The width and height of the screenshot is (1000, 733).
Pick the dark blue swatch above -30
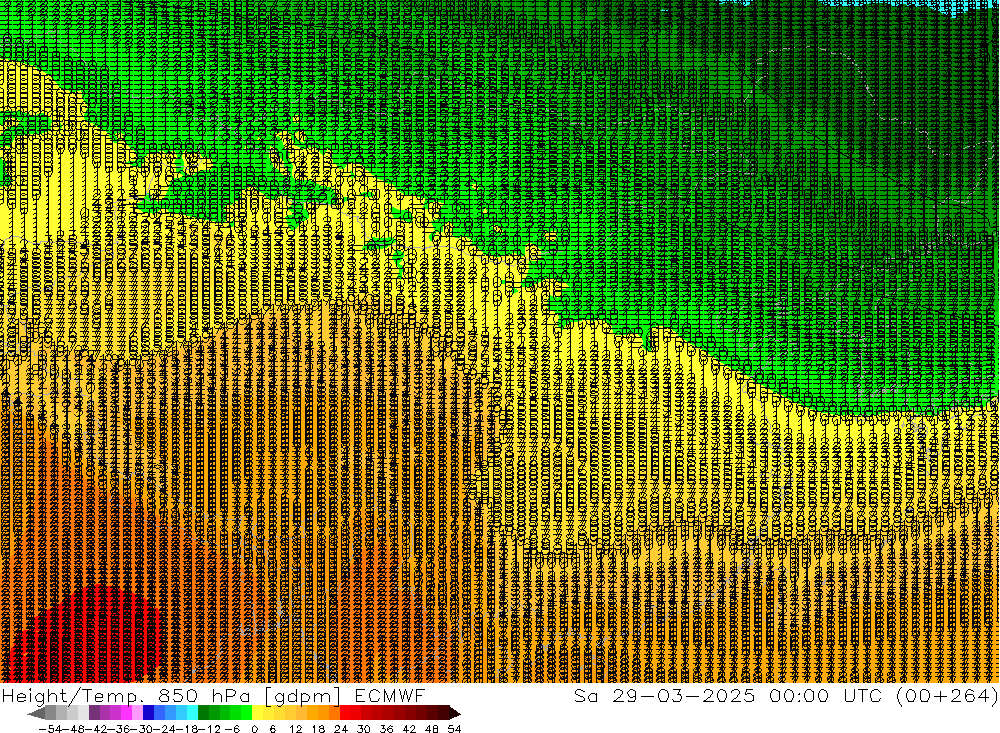pos(149,713)
